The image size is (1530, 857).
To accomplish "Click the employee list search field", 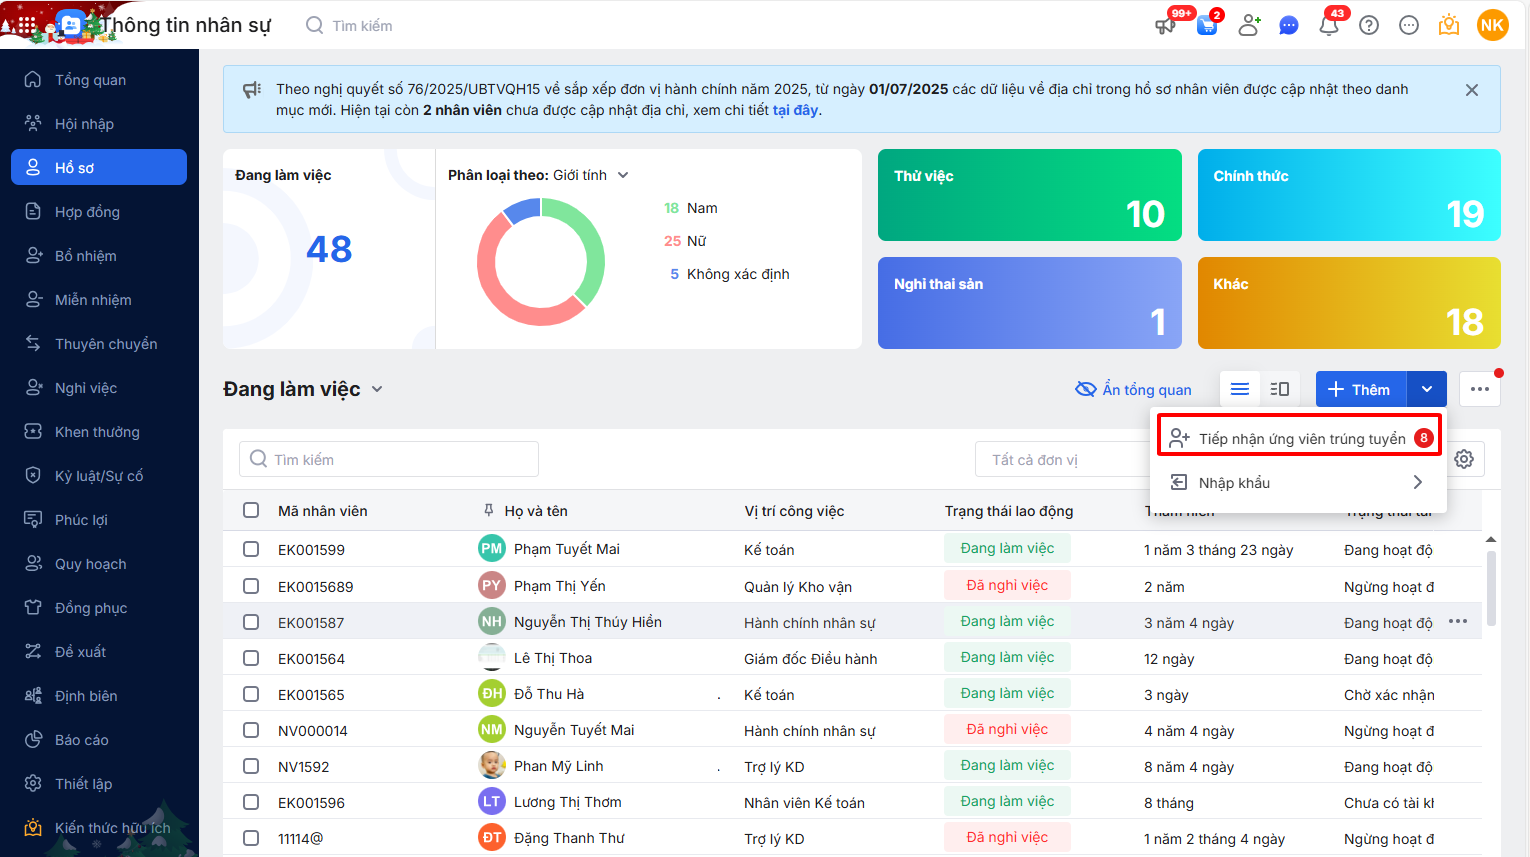I will pyautogui.click(x=389, y=459).
